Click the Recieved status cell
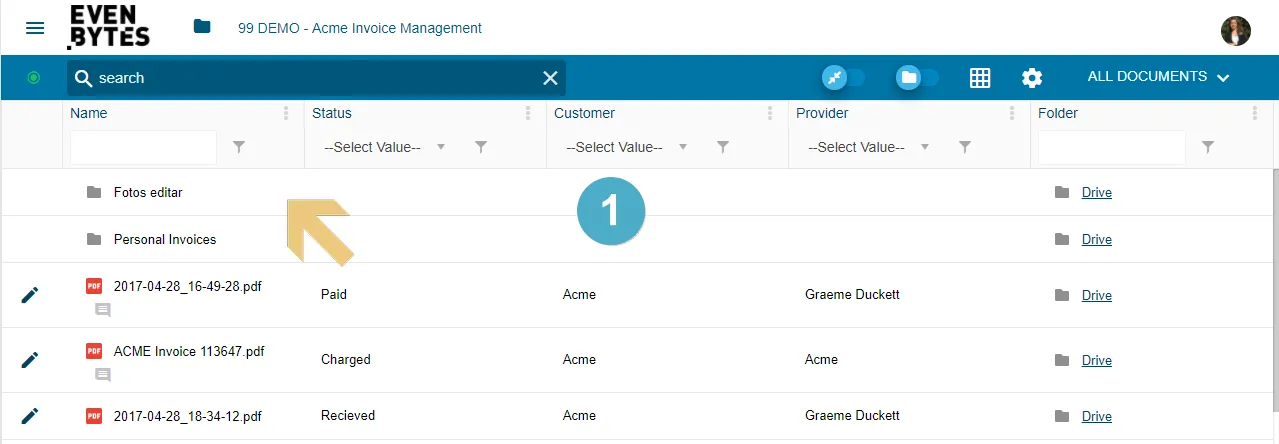1279x444 pixels. (x=348, y=415)
